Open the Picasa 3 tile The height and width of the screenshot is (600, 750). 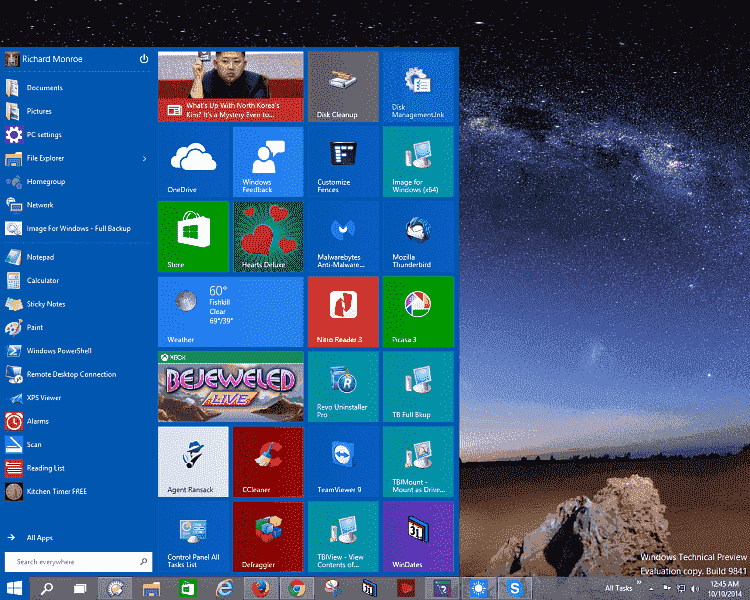[418, 311]
